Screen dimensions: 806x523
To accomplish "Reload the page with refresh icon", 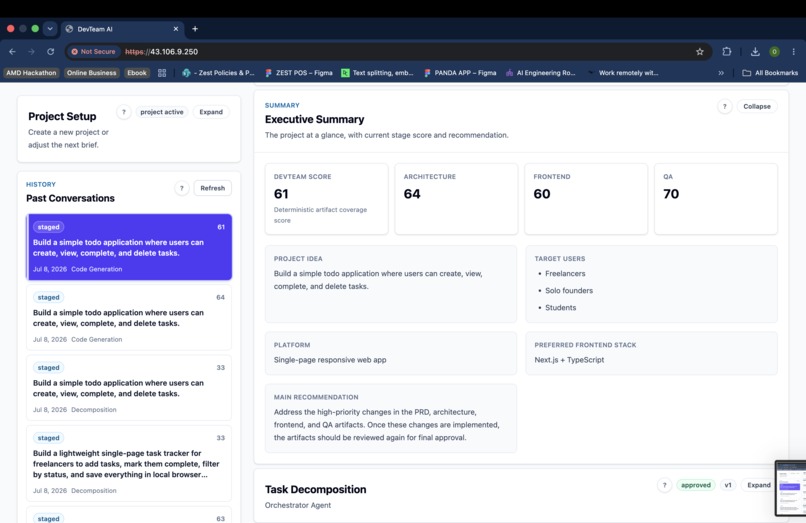I will tap(50, 51).
